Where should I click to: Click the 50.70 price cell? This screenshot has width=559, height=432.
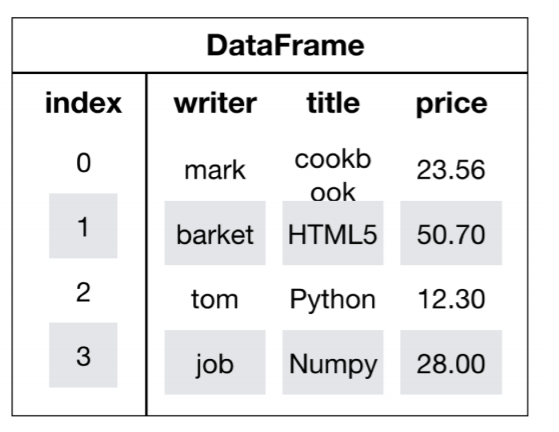tap(451, 233)
